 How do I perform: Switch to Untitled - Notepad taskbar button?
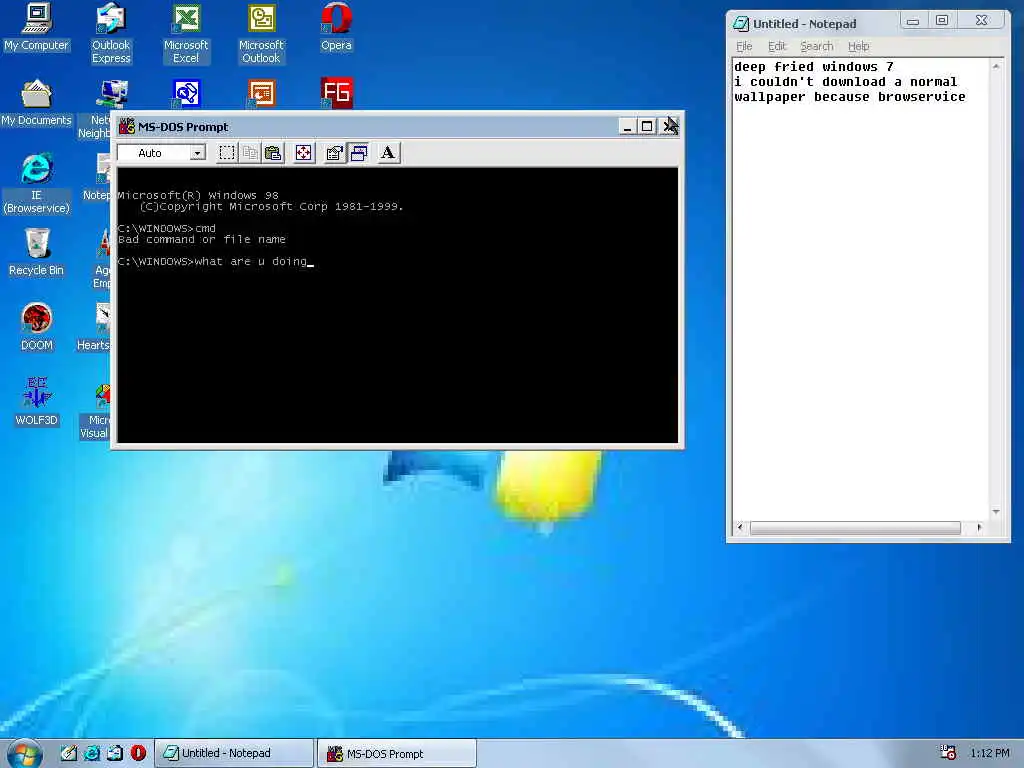[234, 753]
